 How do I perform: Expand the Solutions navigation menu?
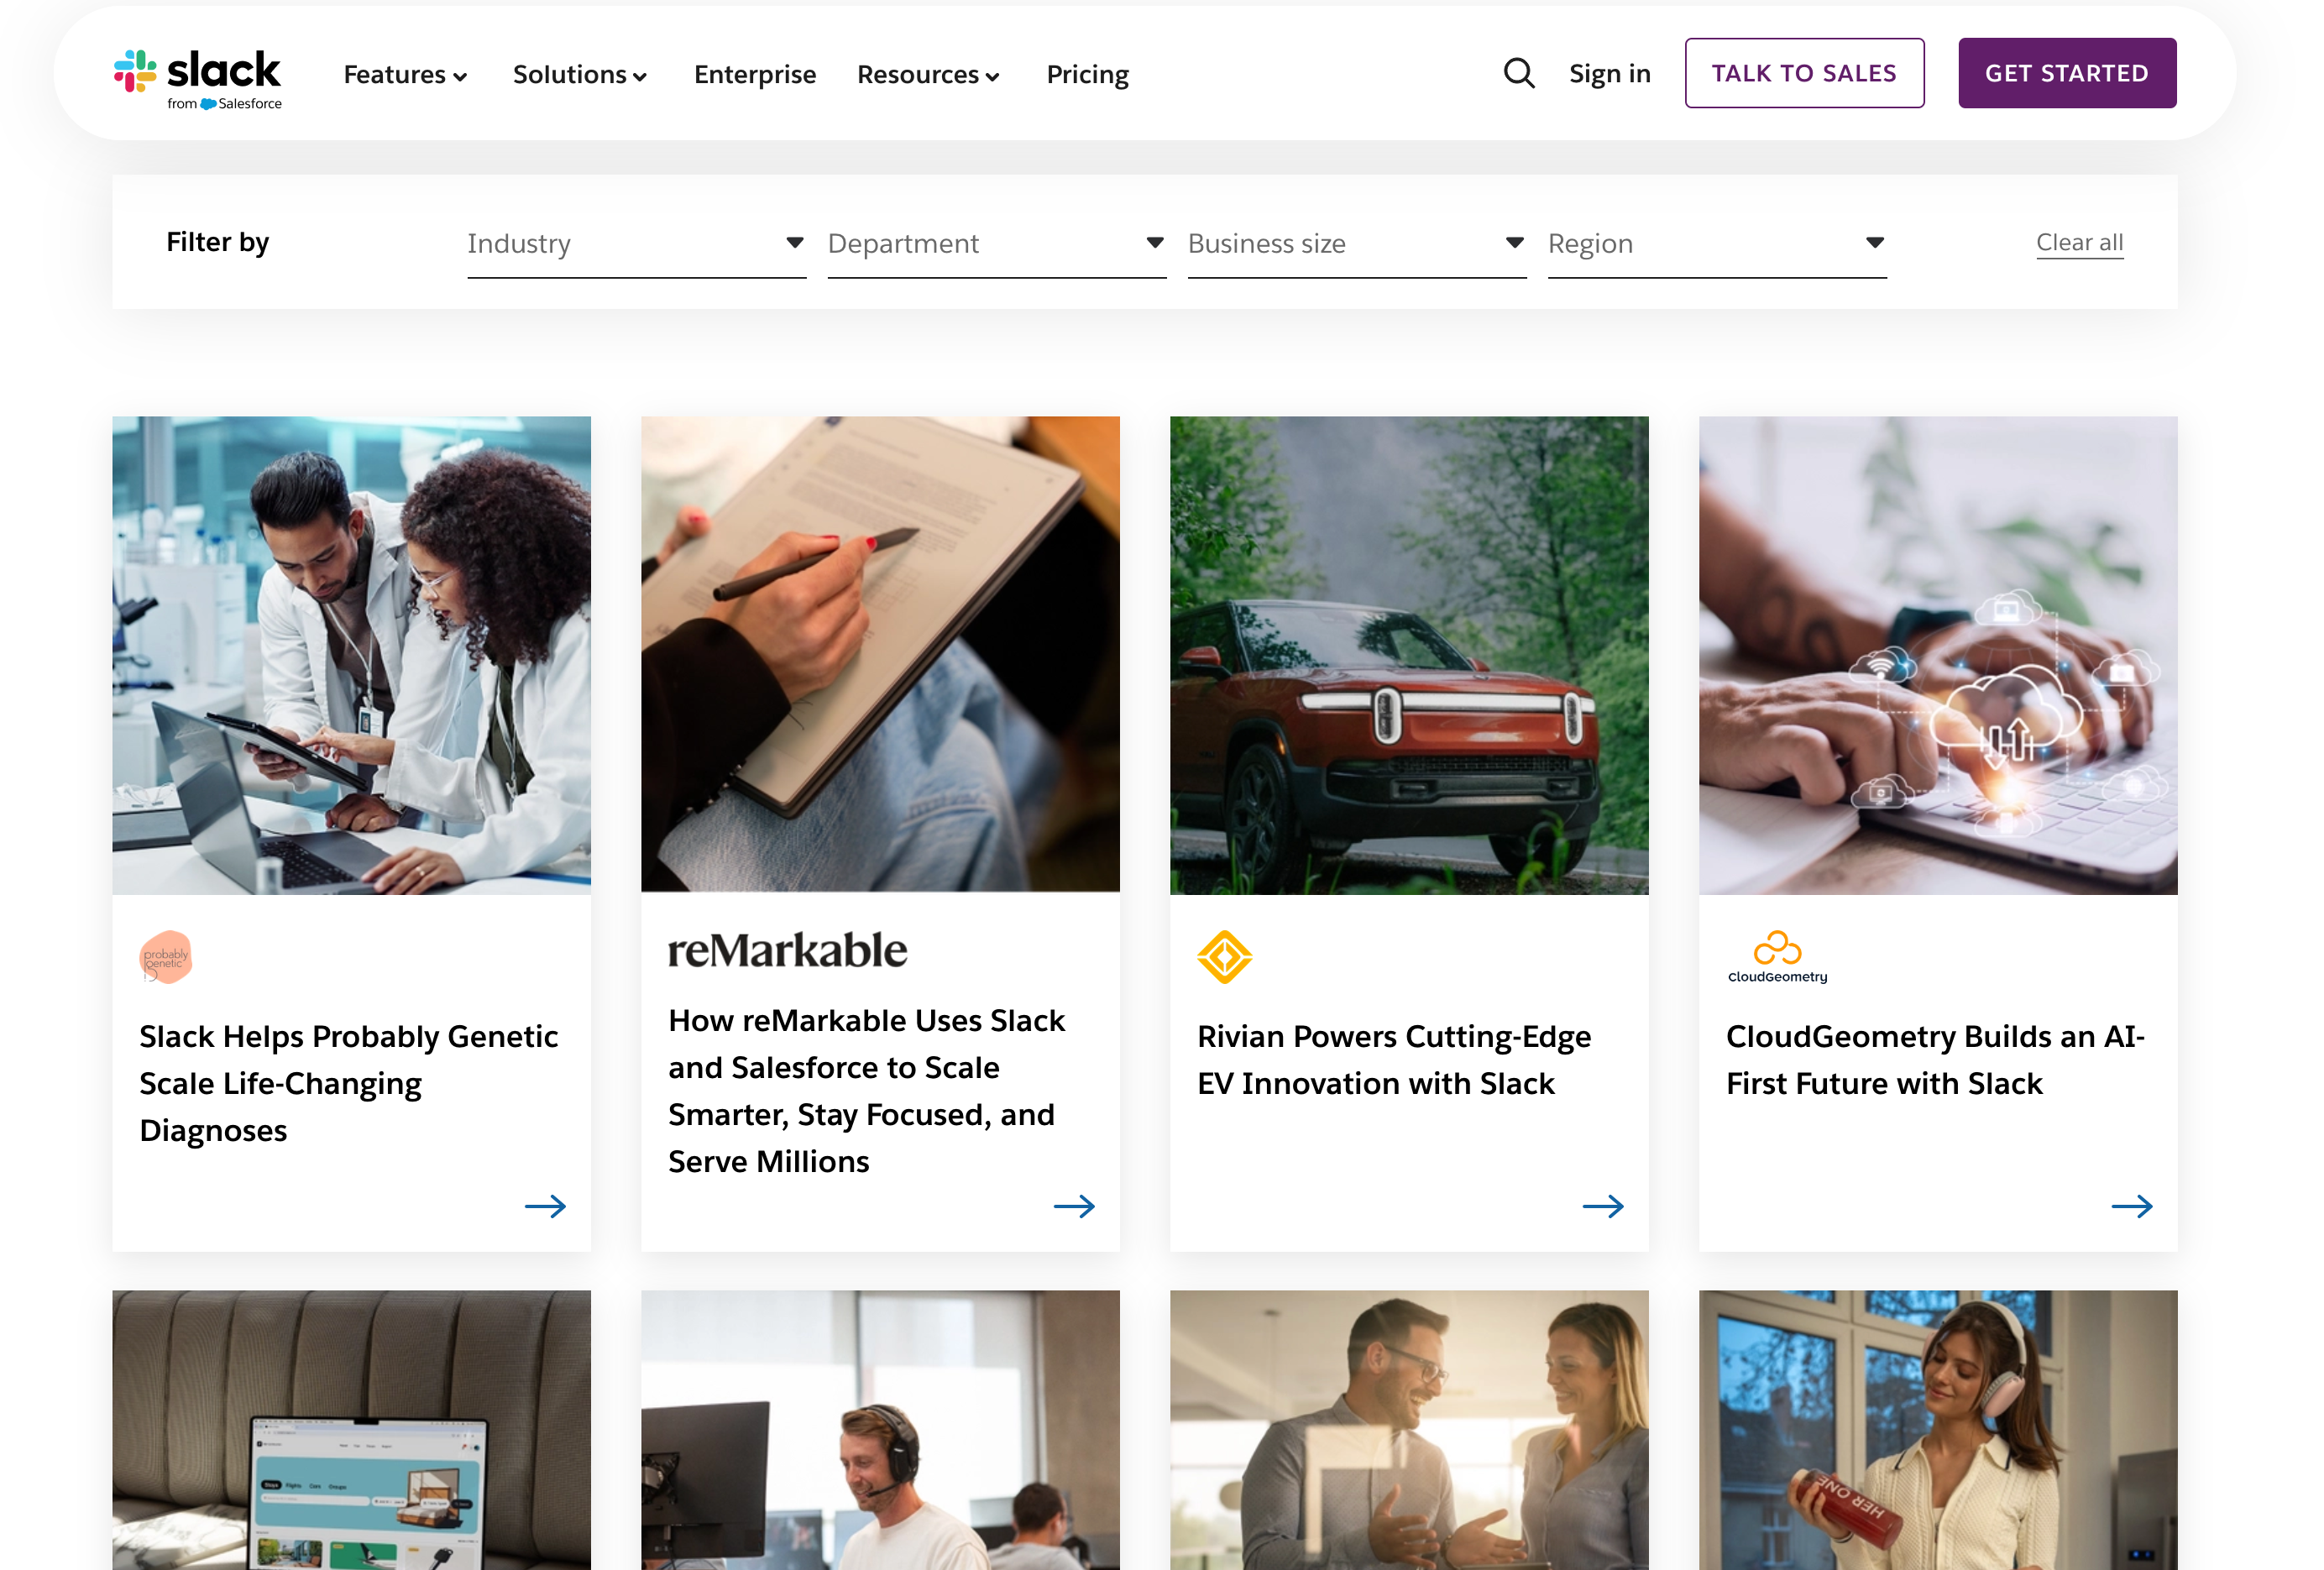580,75
